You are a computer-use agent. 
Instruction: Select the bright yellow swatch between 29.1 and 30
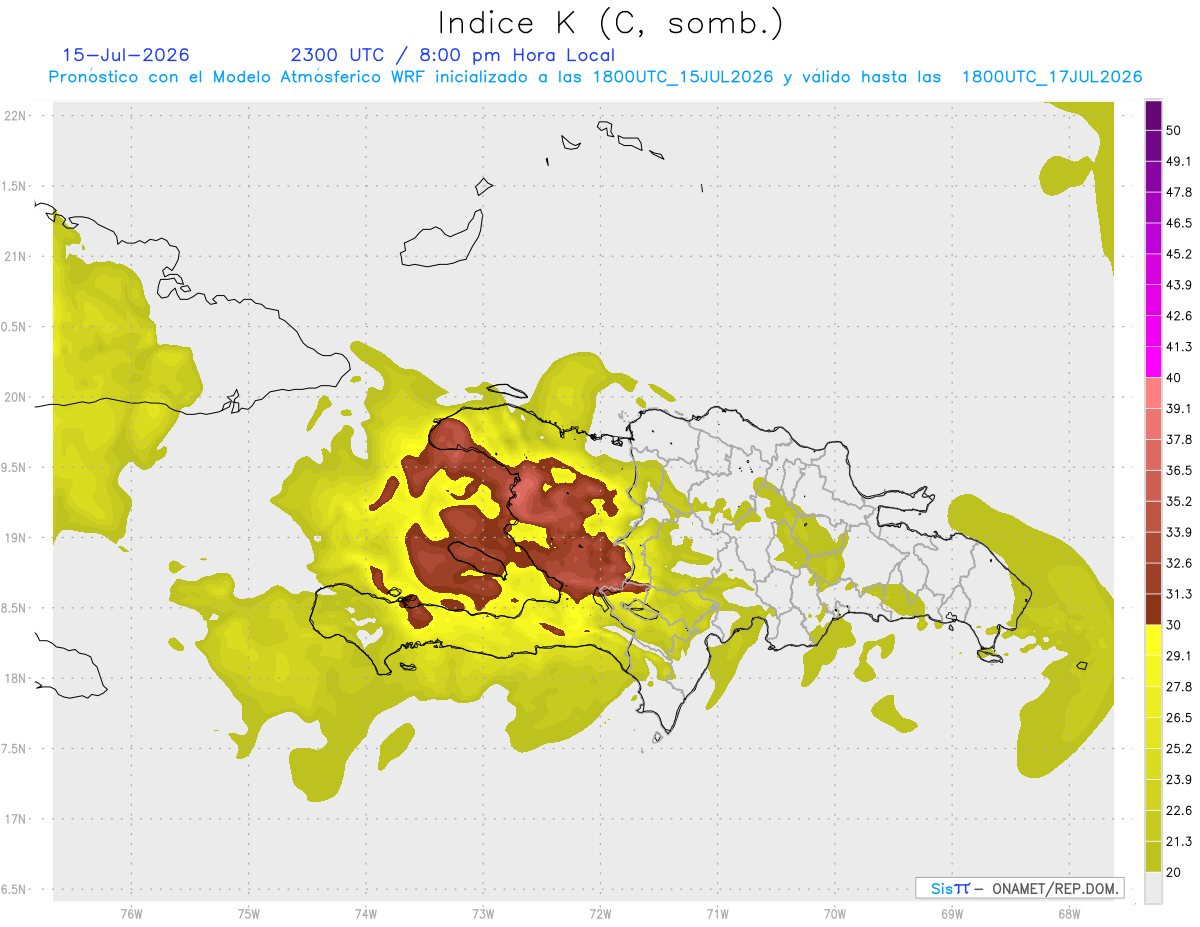pos(1153,640)
